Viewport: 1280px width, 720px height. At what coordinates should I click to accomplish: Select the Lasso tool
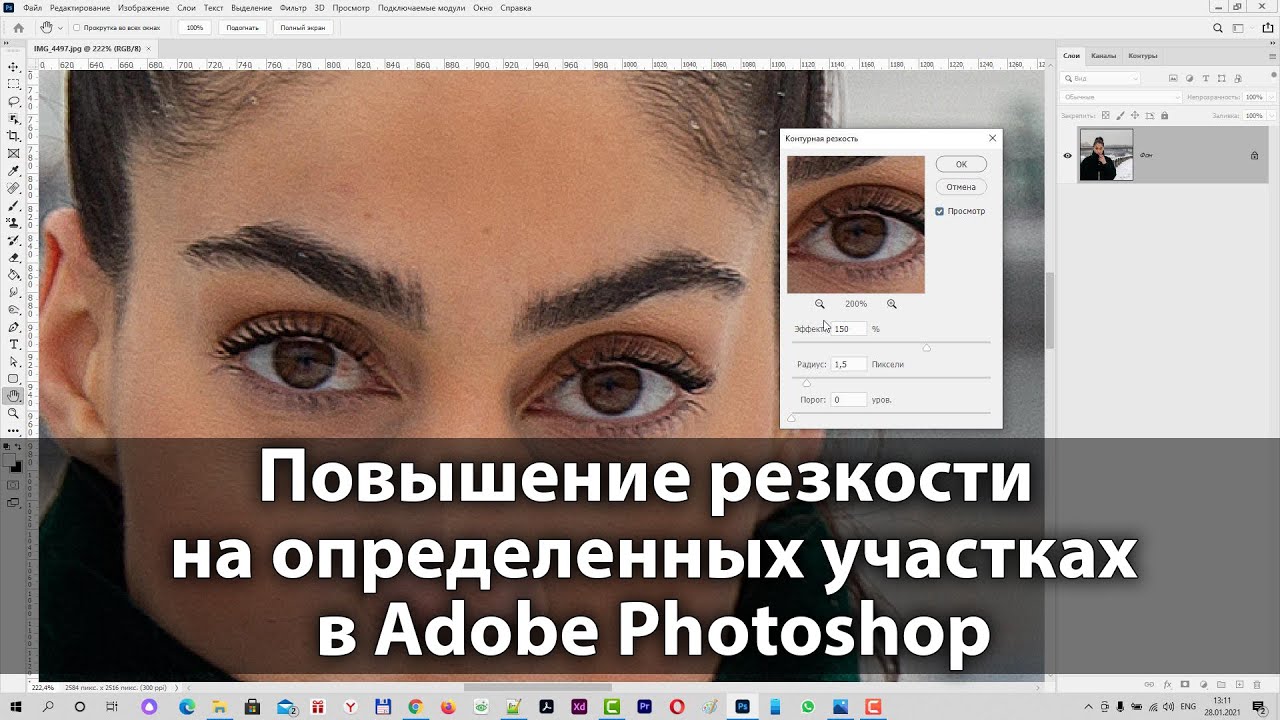point(13,101)
